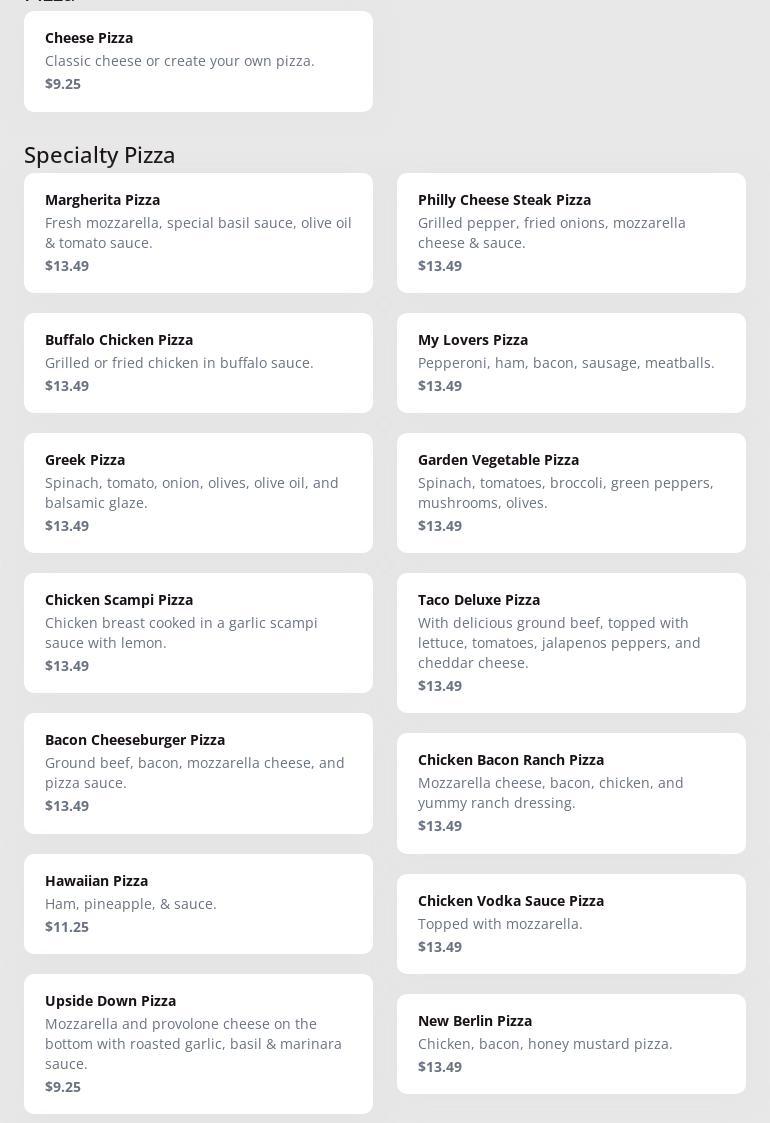Open Bacon Cheeseburger Pizza item
The width and height of the screenshot is (770, 1123).
[198, 772]
